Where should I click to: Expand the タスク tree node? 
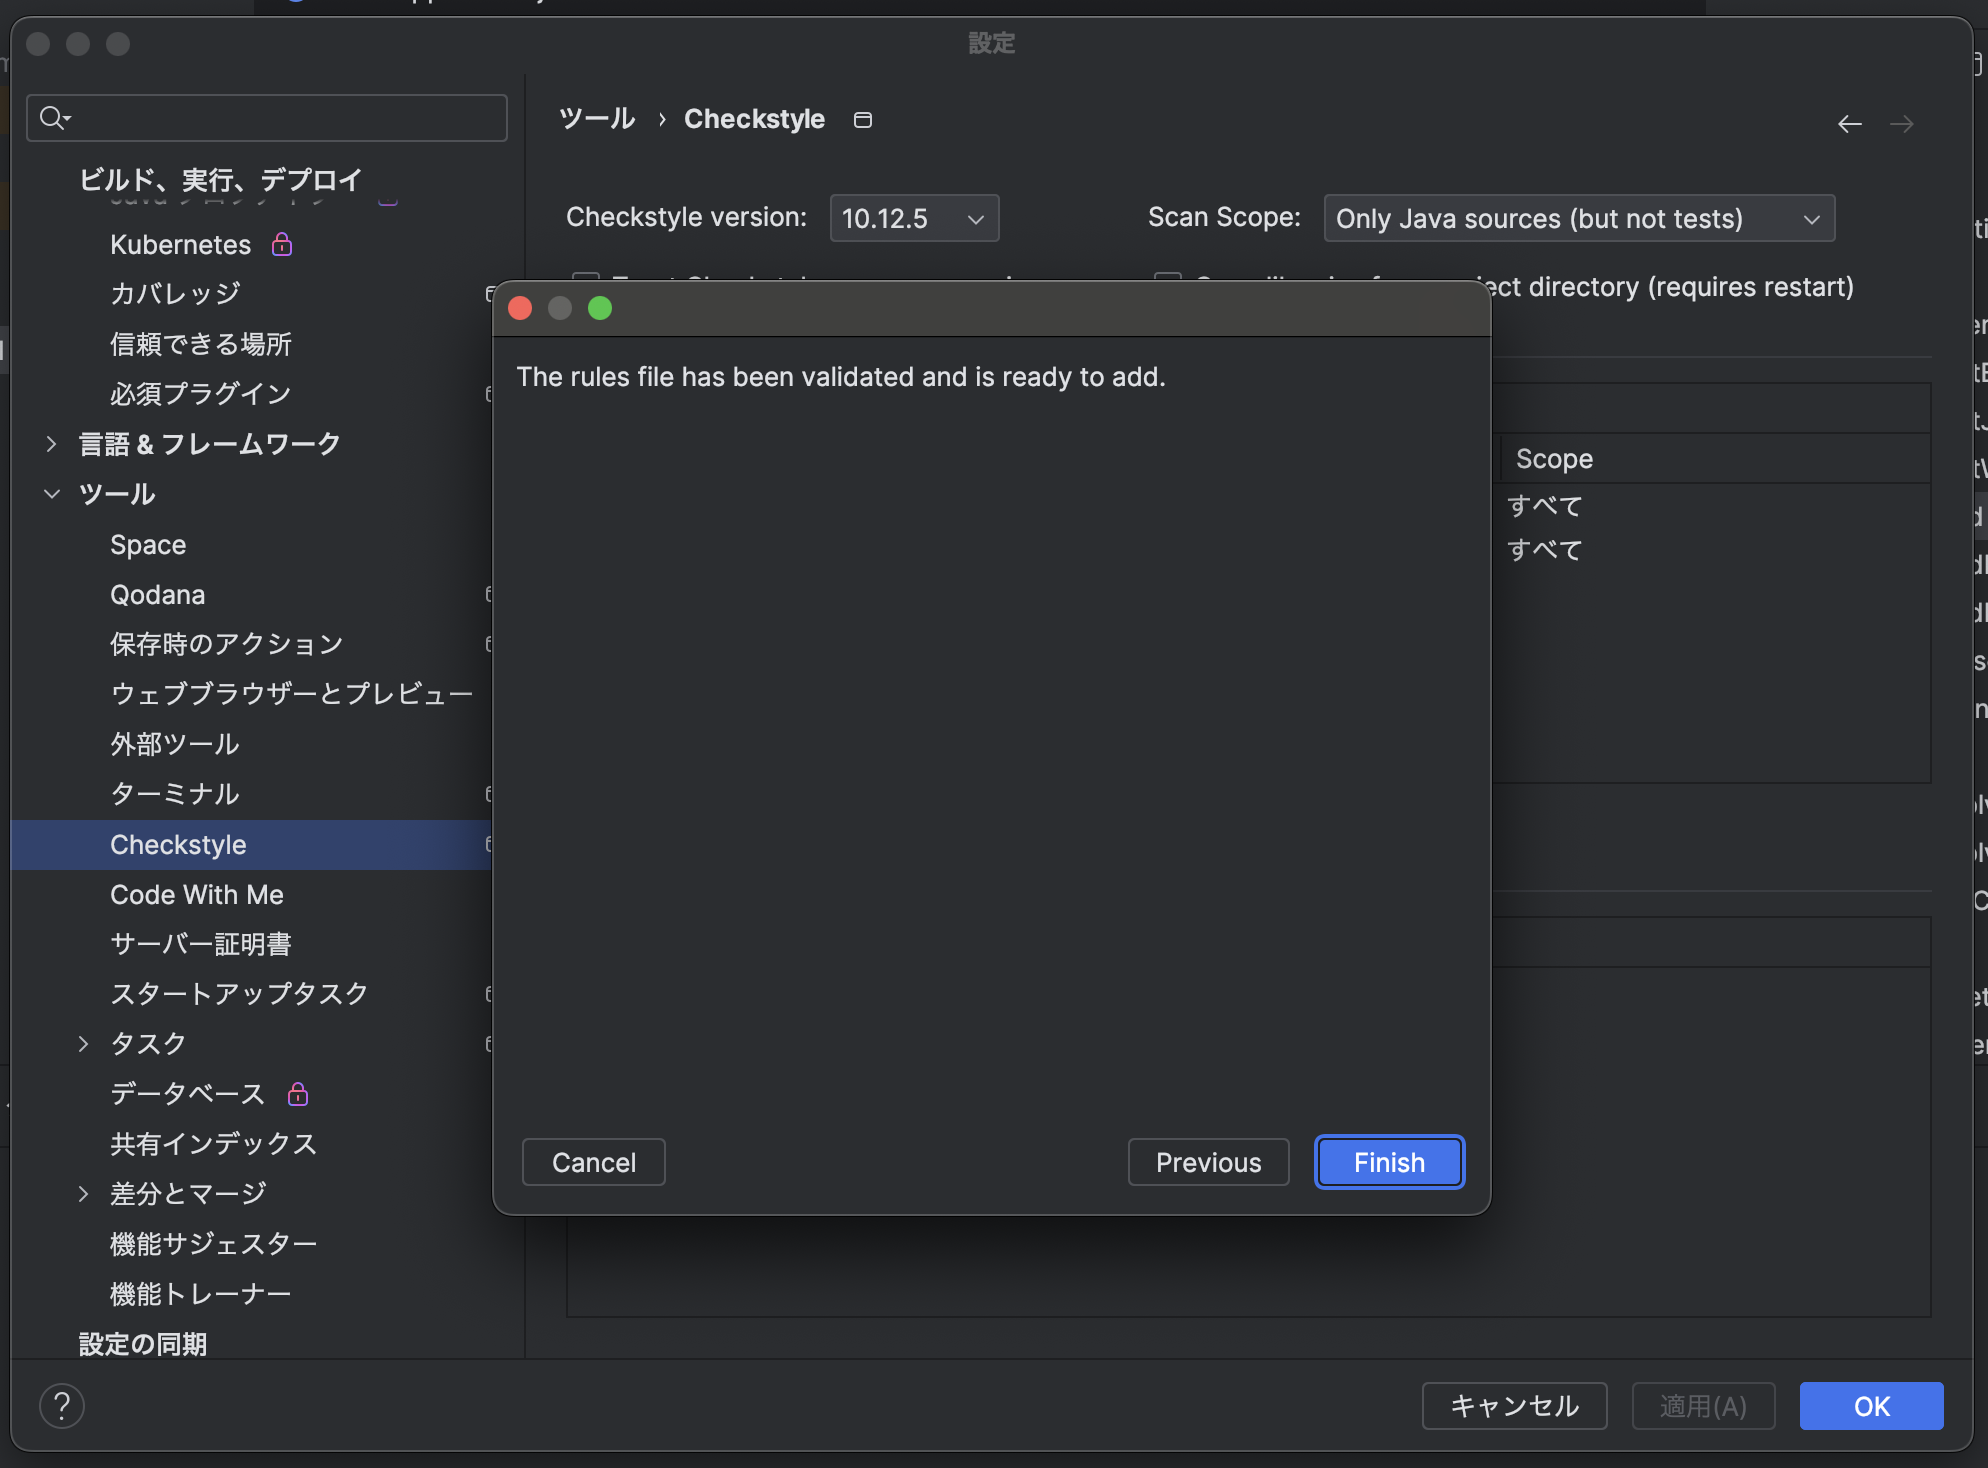(84, 1044)
